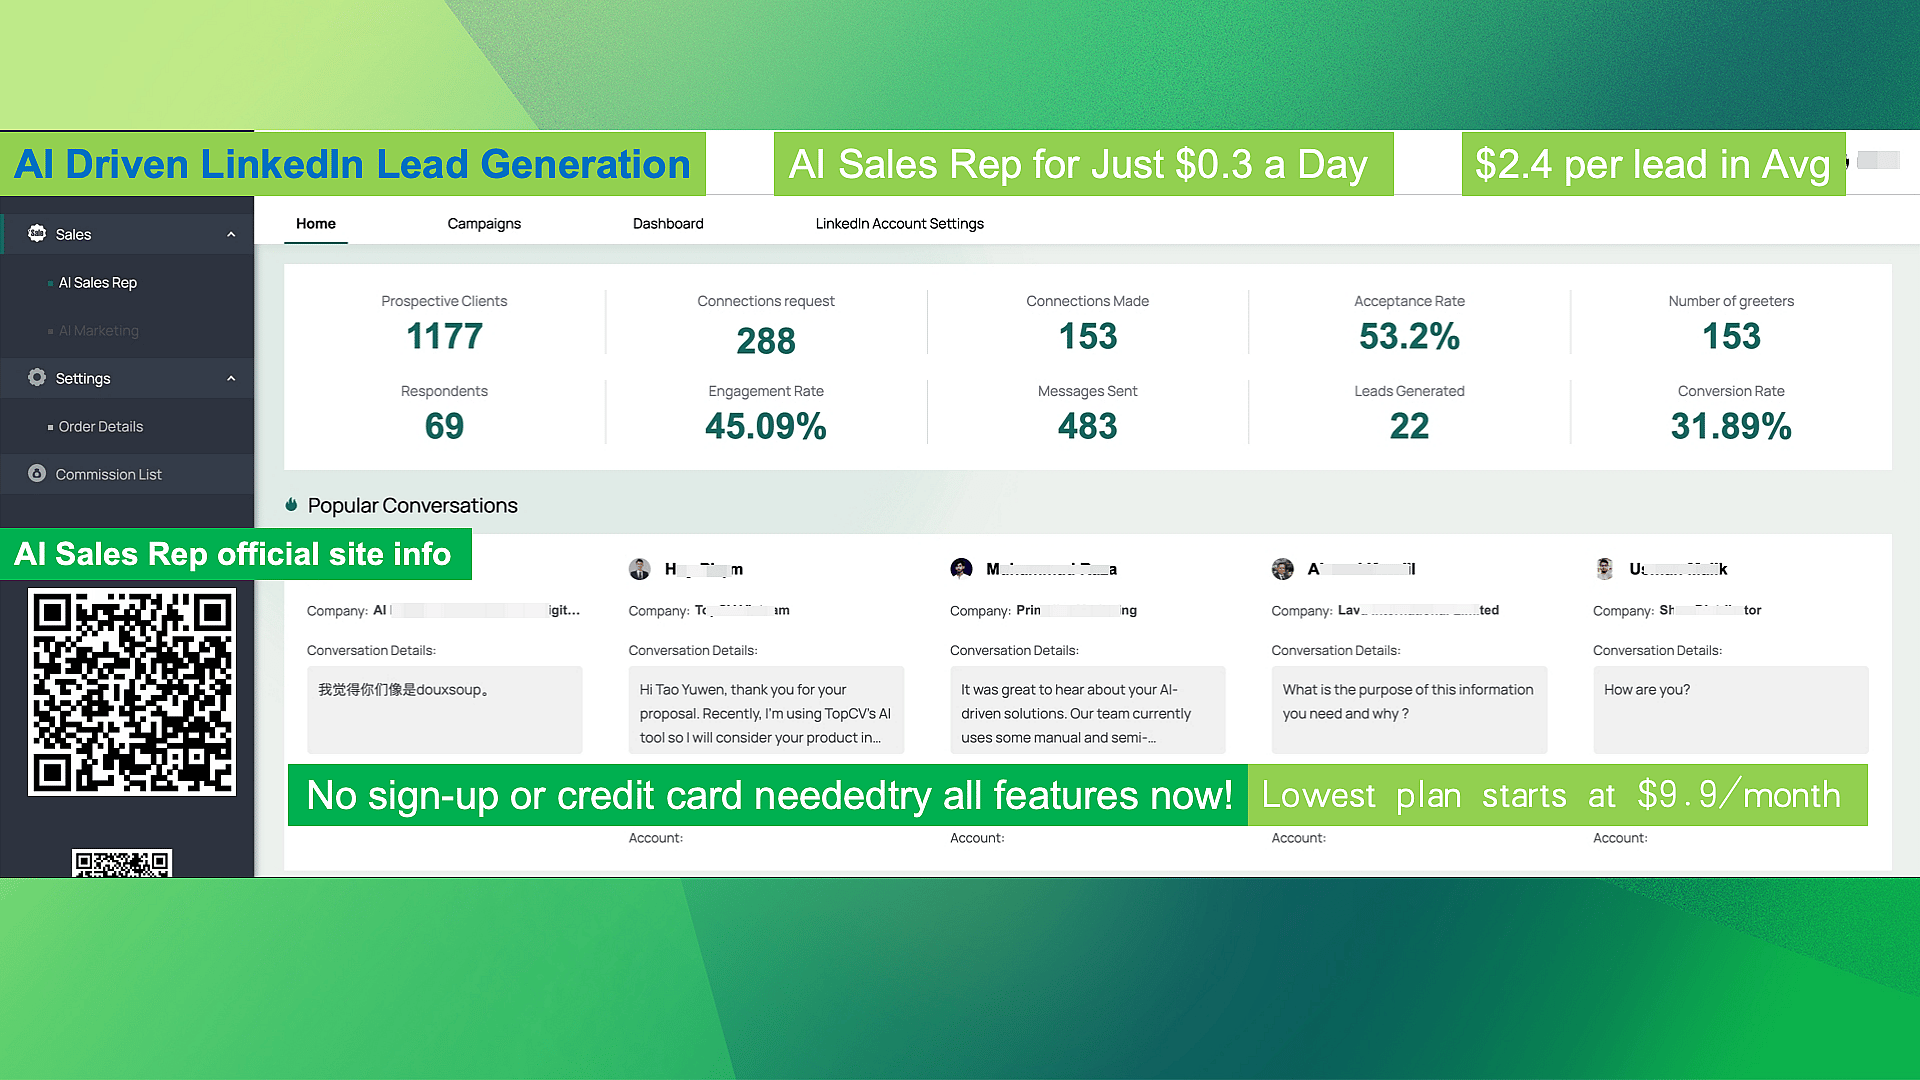This screenshot has height=1080, width=1920.
Task: Click the Commission List coin icon
Action: (37, 473)
